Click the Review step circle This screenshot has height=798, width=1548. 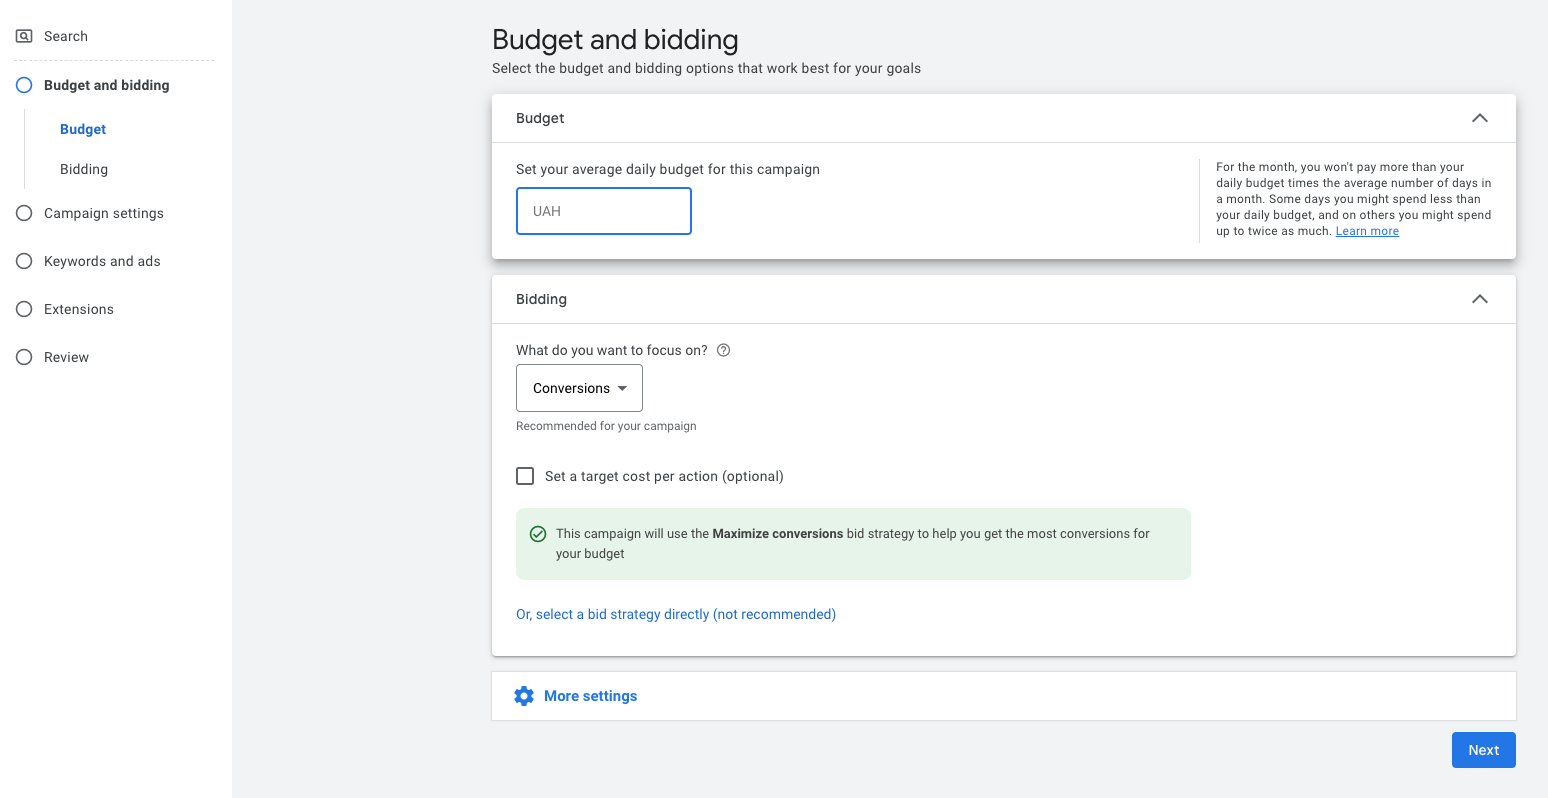[24, 357]
